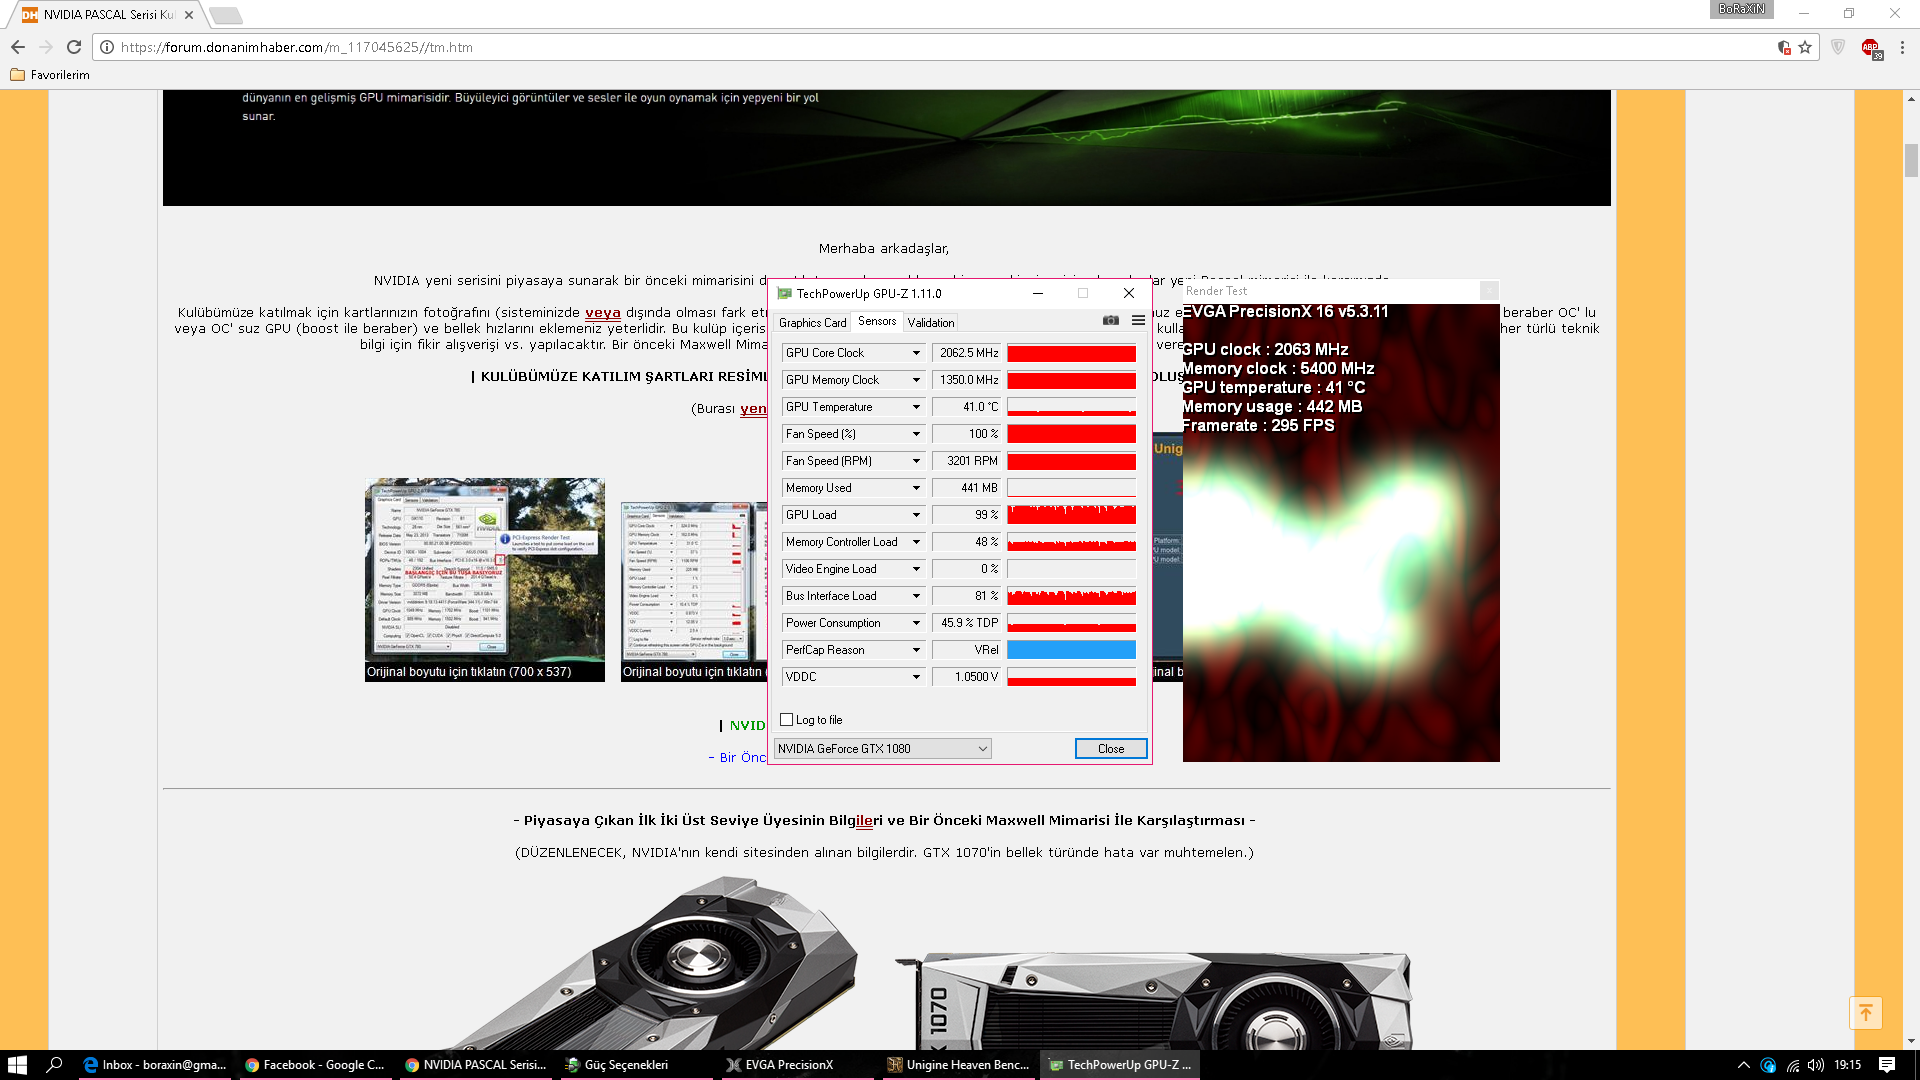Open the Inbox Edge window from taskbar
The width and height of the screenshot is (1920, 1080).
(x=157, y=1065)
